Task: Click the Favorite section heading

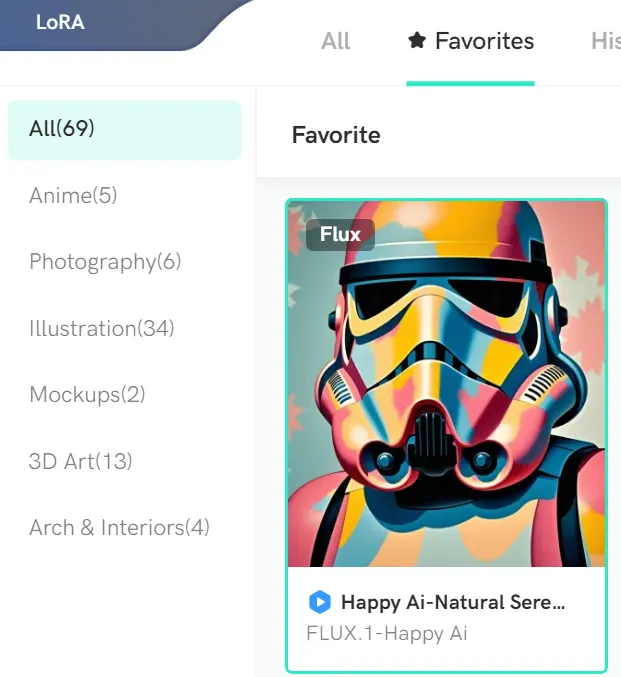Action: 336,135
